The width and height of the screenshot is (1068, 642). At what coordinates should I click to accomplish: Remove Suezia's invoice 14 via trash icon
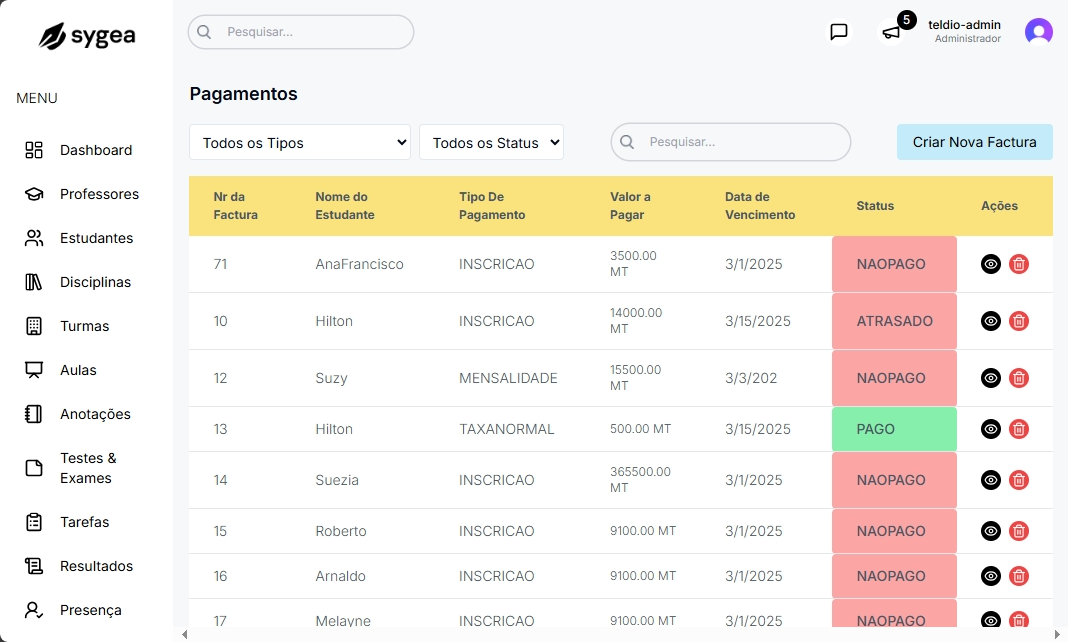pos(1018,480)
